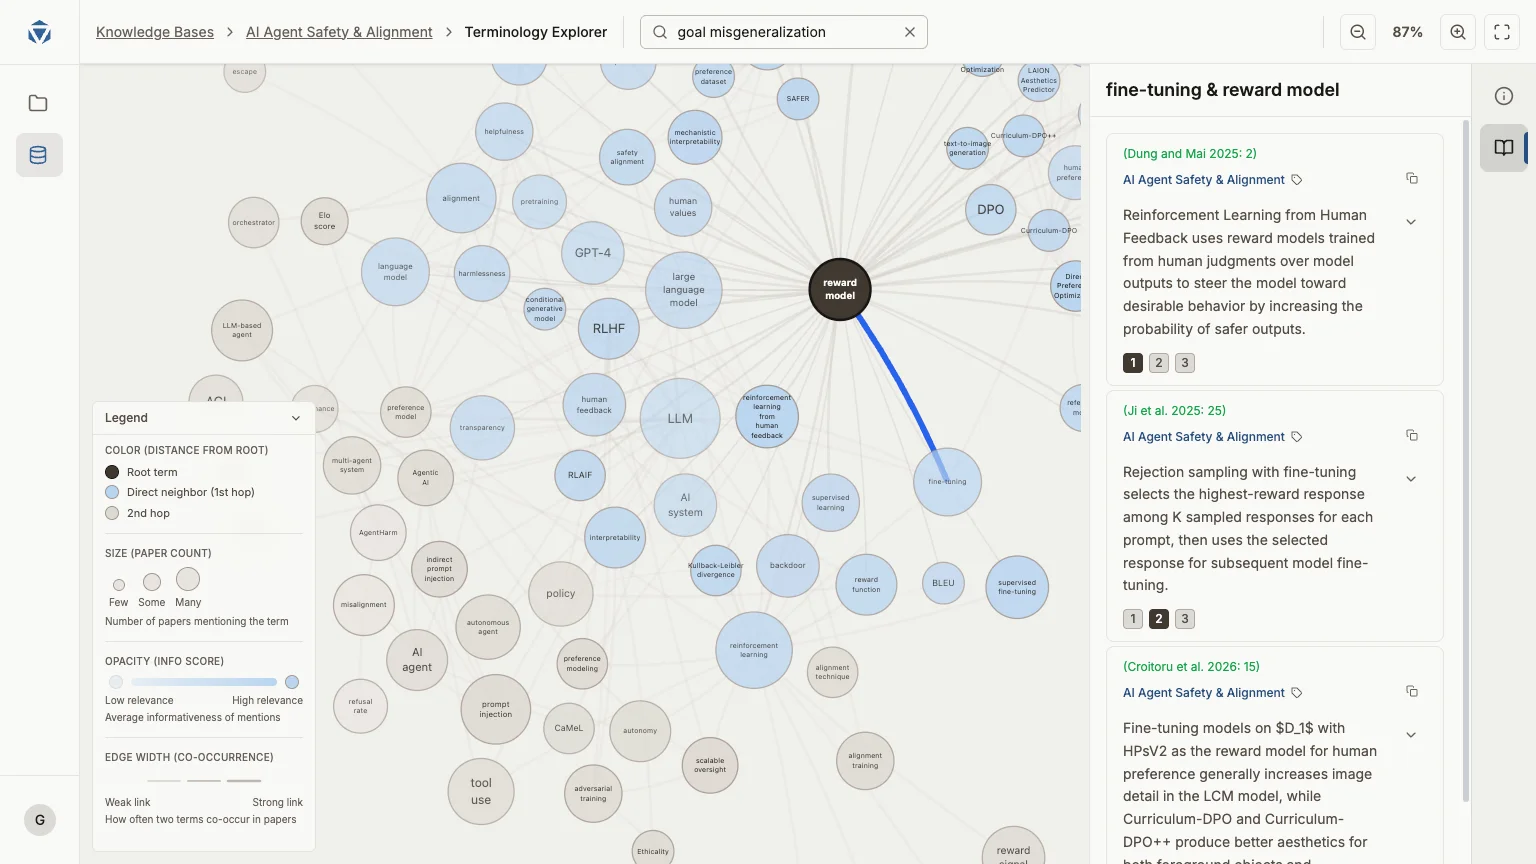The width and height of the screenshot is (1536, 864).
Task: Select the database sidebar icon
Action: tap(38, 155)
